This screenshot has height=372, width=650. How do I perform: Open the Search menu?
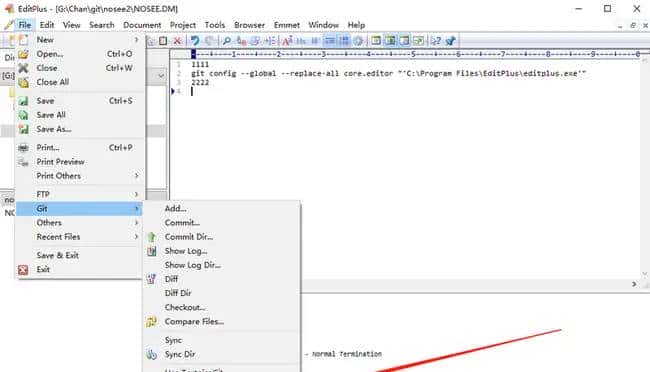(x=102, y=25)
